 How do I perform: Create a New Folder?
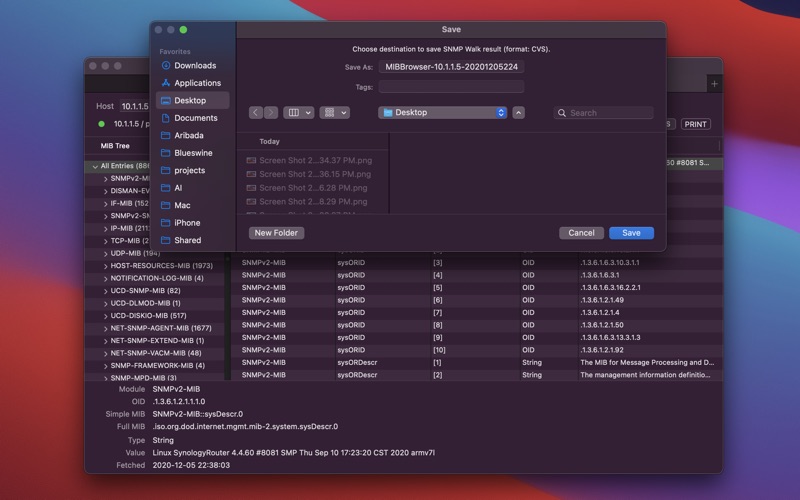tap(277, 233)
